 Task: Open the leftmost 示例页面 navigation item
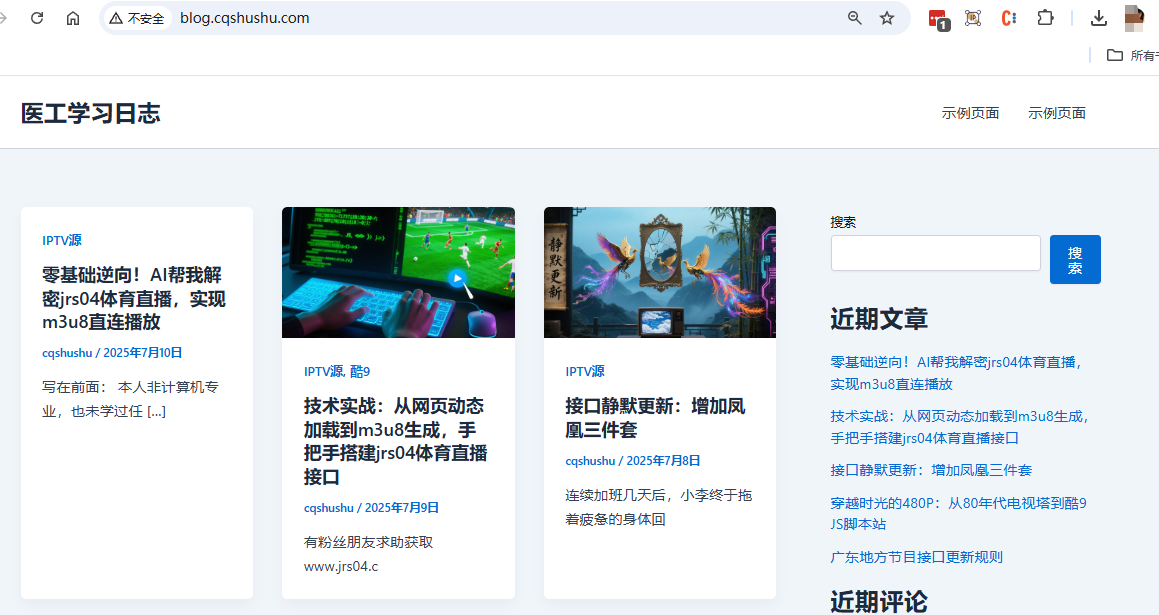tap(970, 113)
